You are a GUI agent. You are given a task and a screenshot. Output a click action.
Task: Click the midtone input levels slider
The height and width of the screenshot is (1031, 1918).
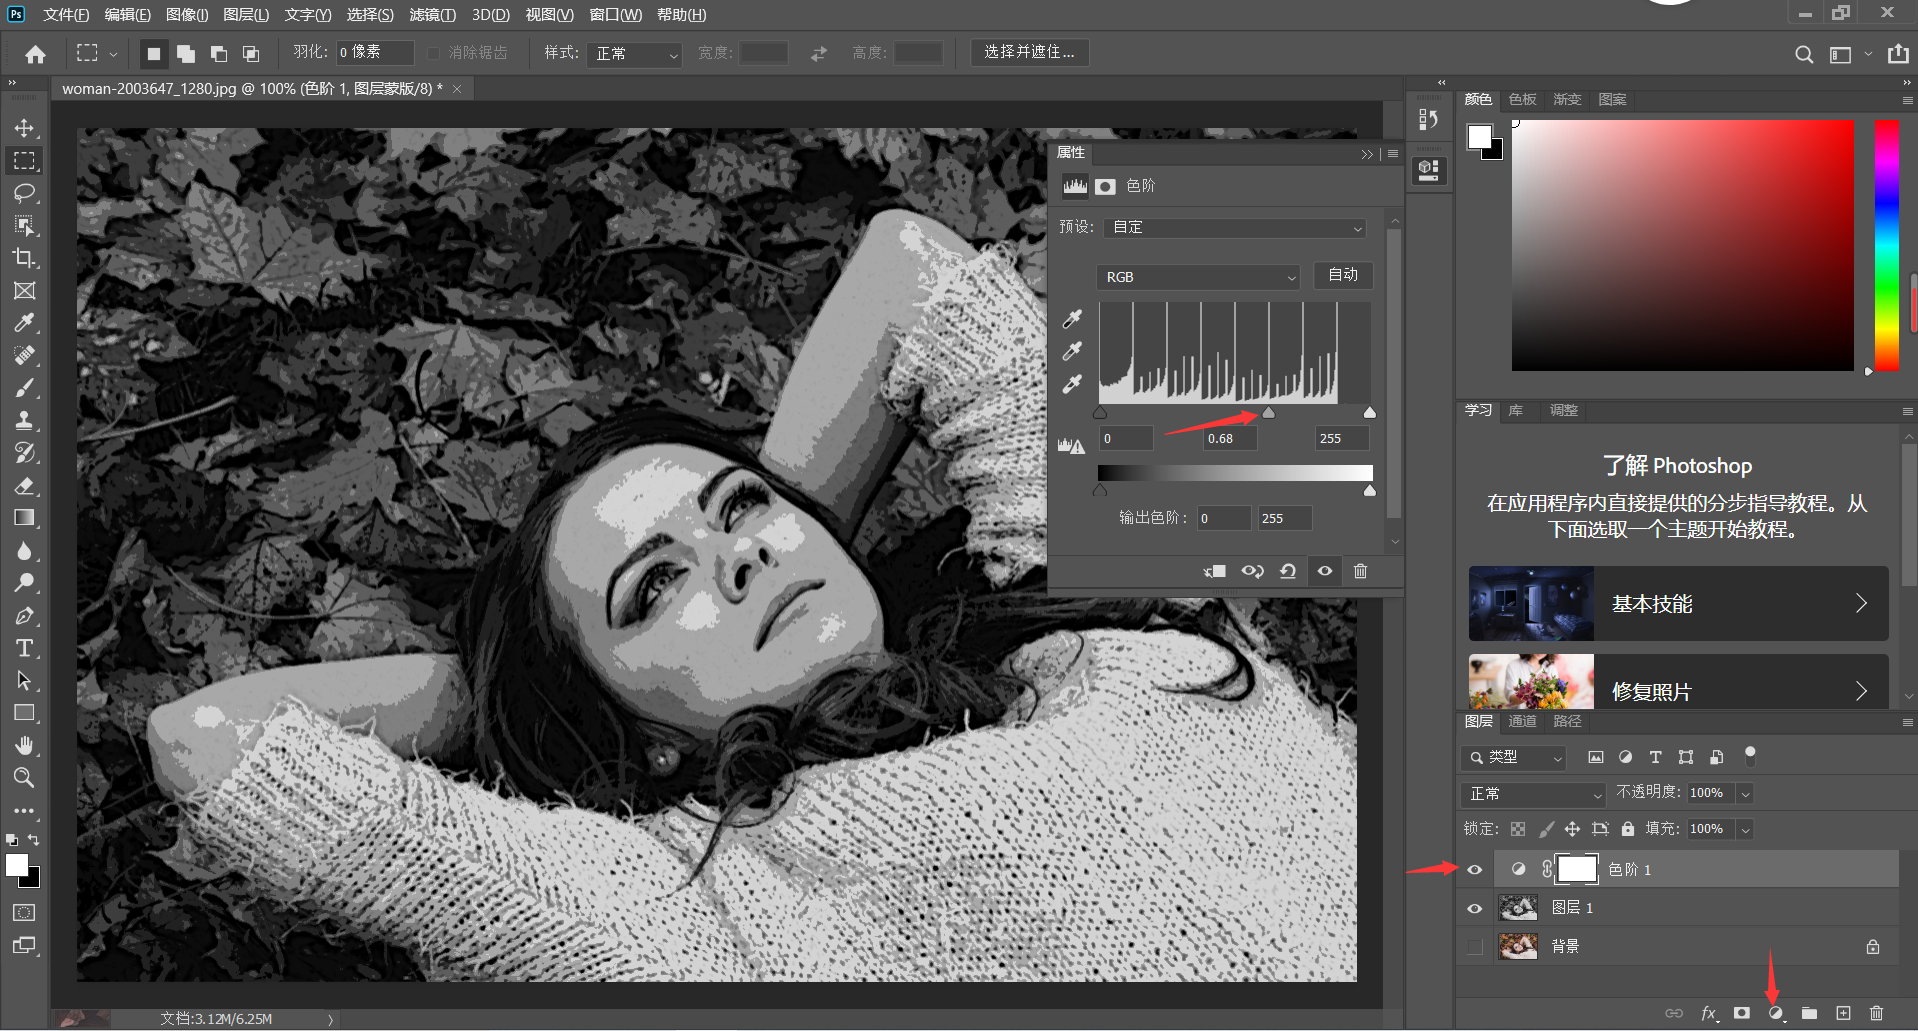[1268, 412]
